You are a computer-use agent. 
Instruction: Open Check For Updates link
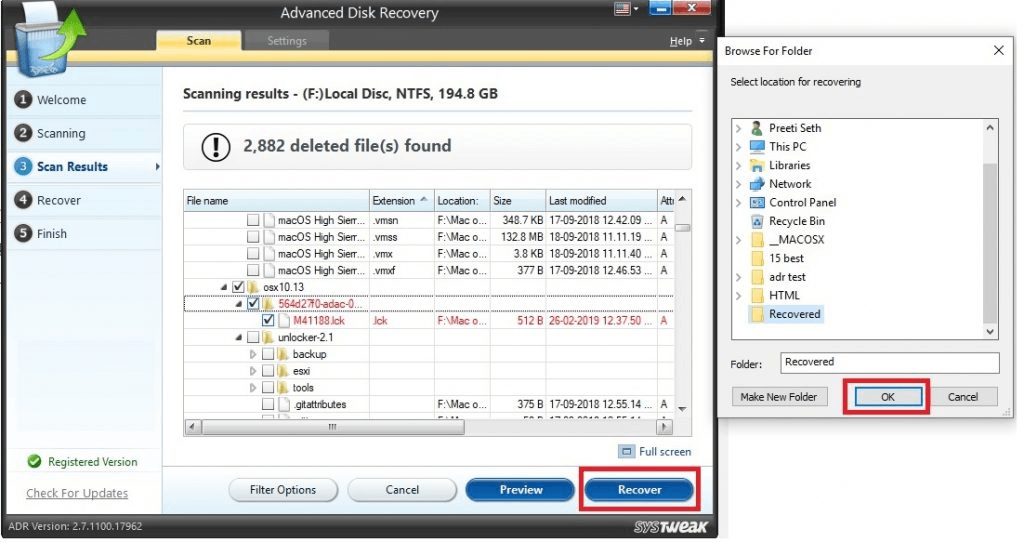pyautogui.click(x=77, y=493)
